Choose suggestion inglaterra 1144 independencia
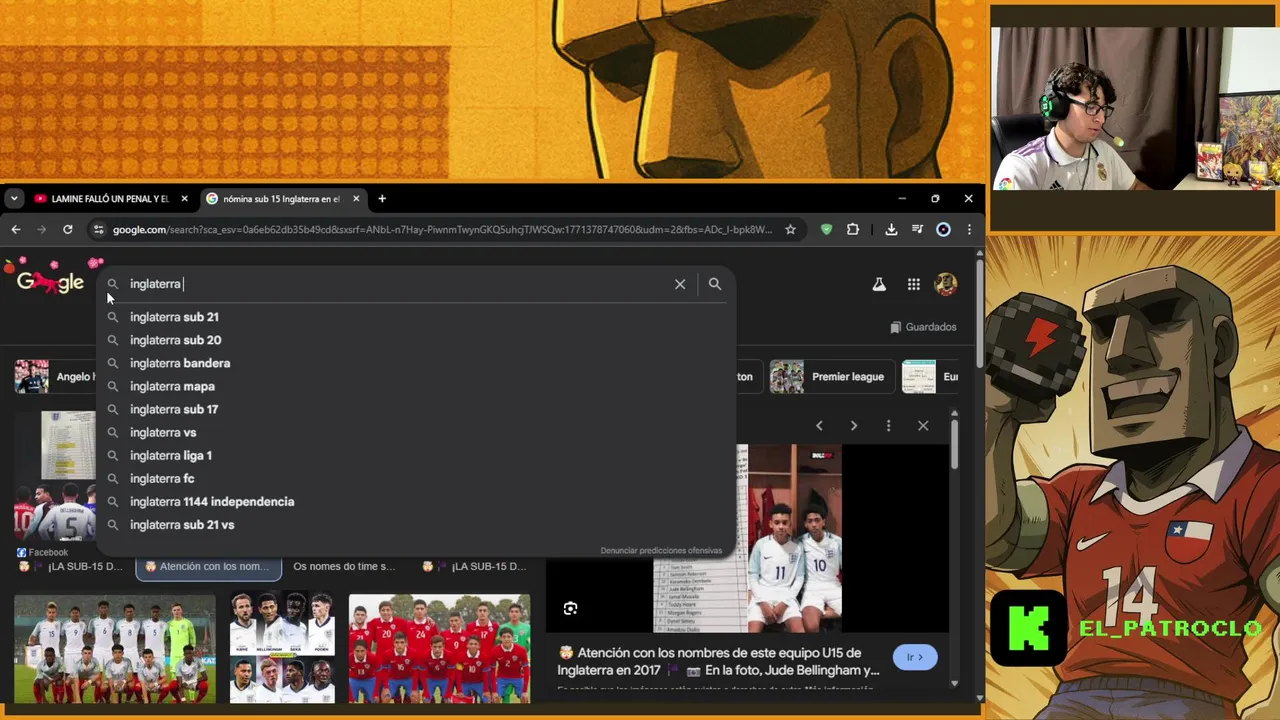 (415, 501)
